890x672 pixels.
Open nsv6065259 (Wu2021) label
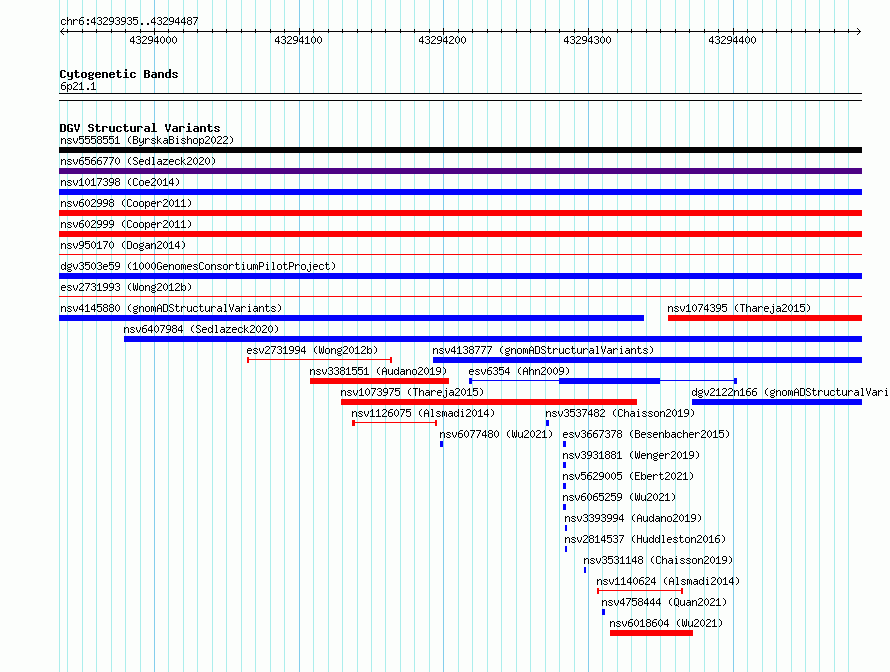click(619, 497)
